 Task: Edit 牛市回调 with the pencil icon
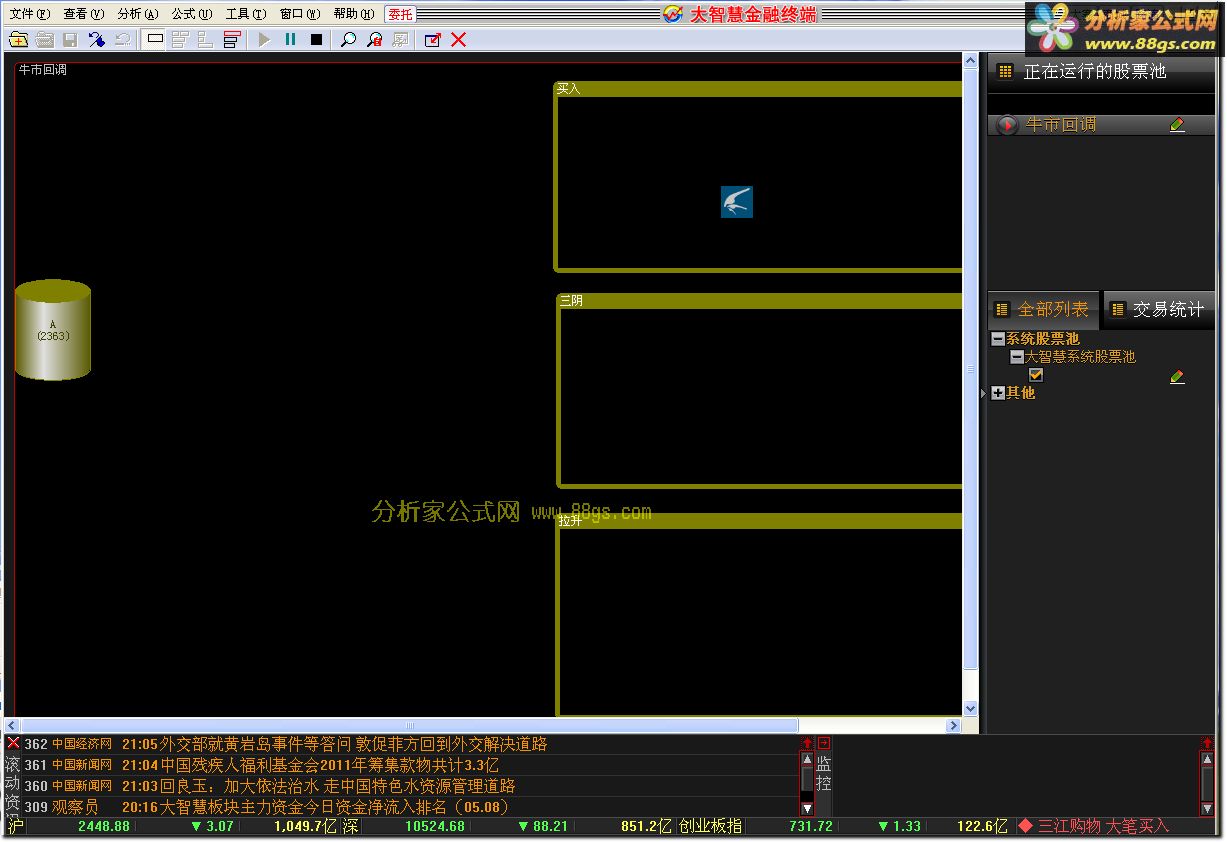coord(1177,125)
